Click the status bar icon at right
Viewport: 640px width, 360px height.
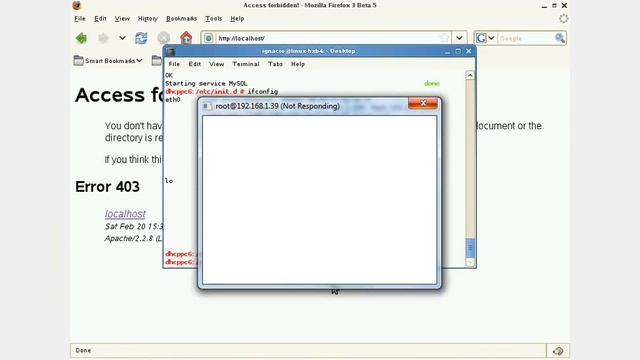[558, 351]
